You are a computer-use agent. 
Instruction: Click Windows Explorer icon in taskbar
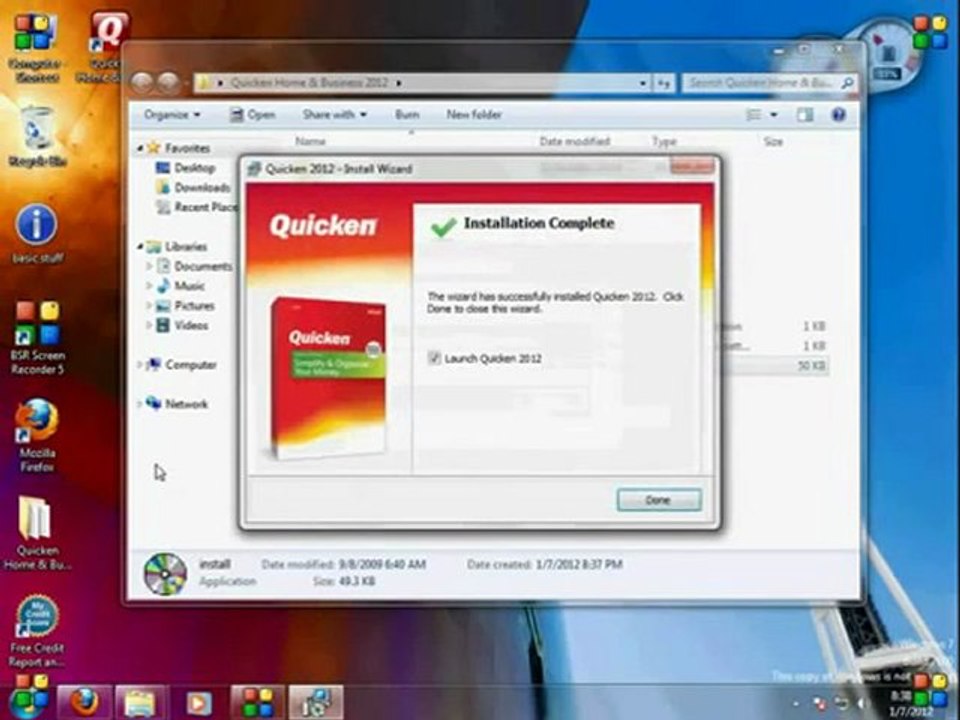[140, 703]
